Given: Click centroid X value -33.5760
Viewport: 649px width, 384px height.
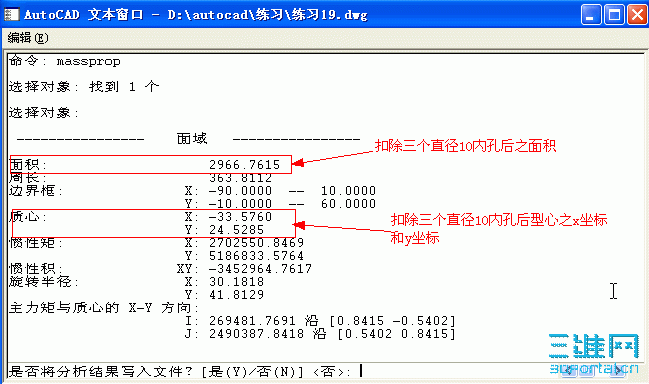Looking at the screenshot, I should pos(240,217).
